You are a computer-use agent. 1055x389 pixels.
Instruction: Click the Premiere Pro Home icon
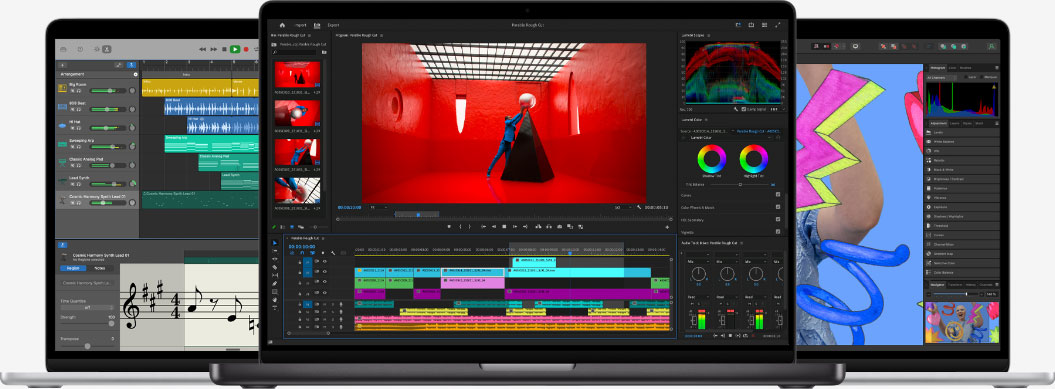coord(283,25)
